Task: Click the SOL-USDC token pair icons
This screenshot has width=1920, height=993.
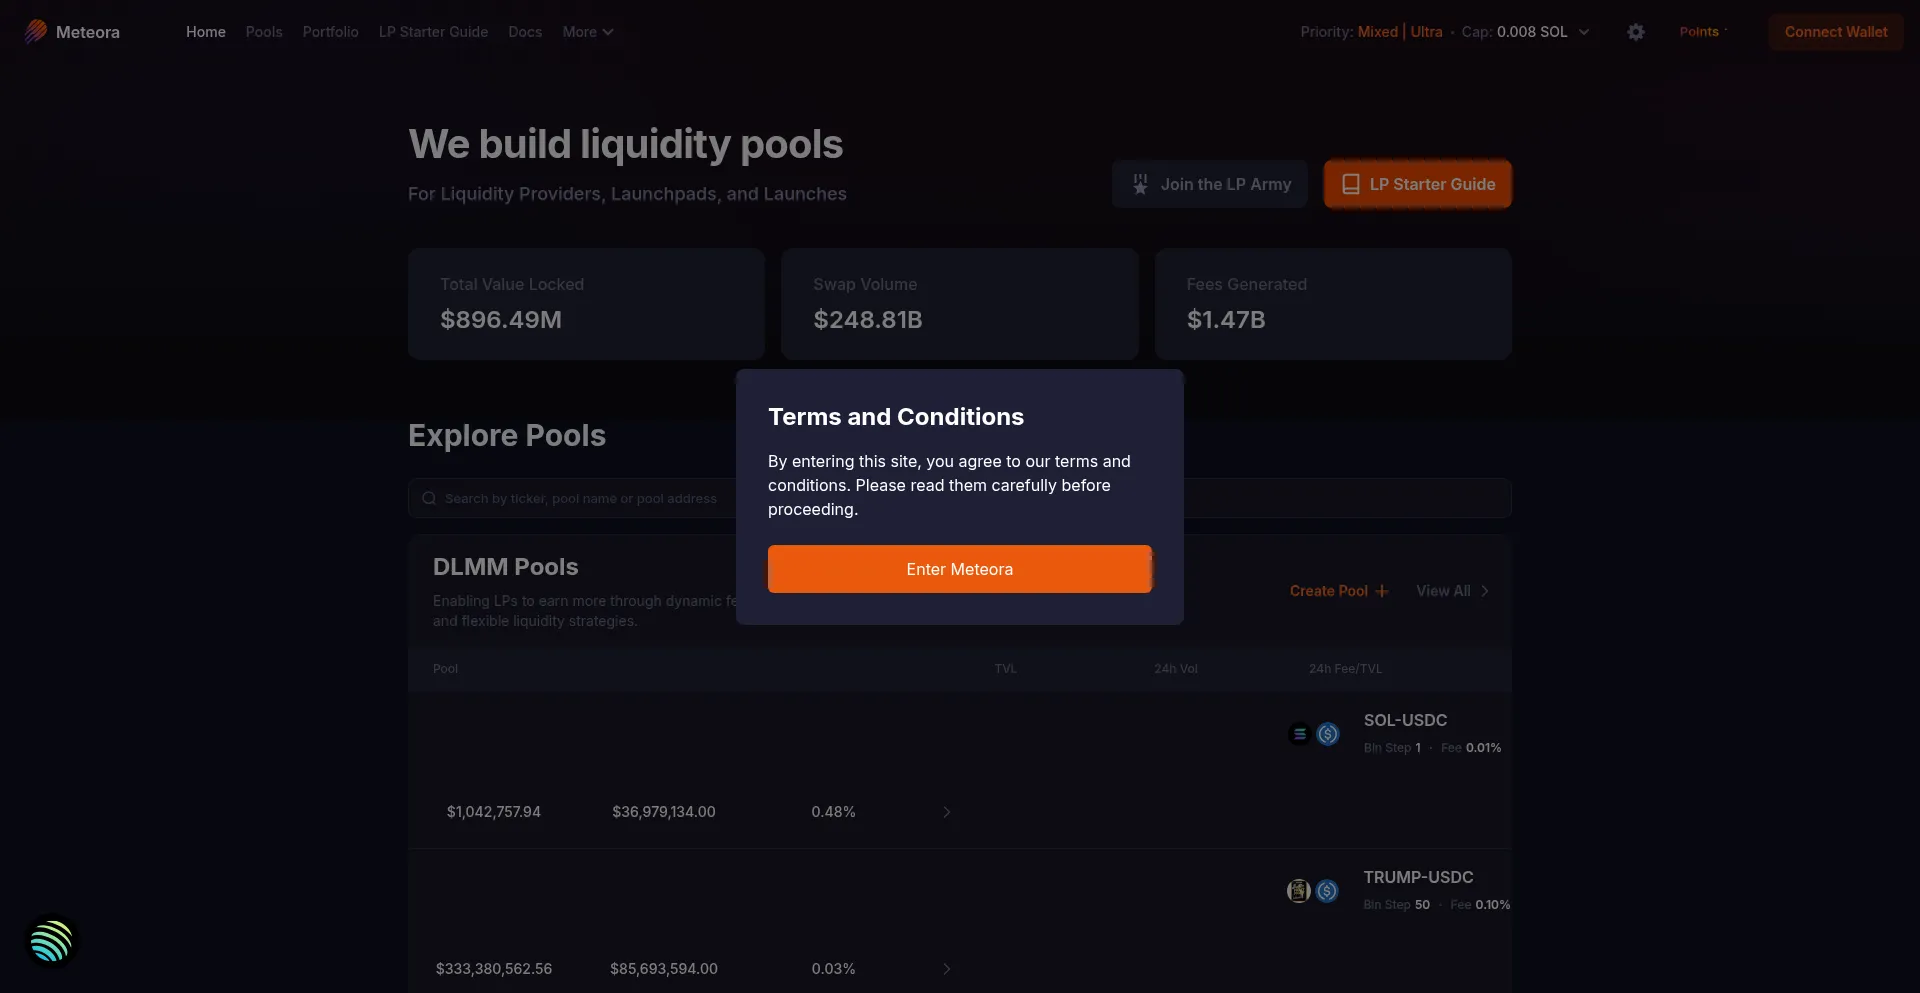Action: [1314, 734]
